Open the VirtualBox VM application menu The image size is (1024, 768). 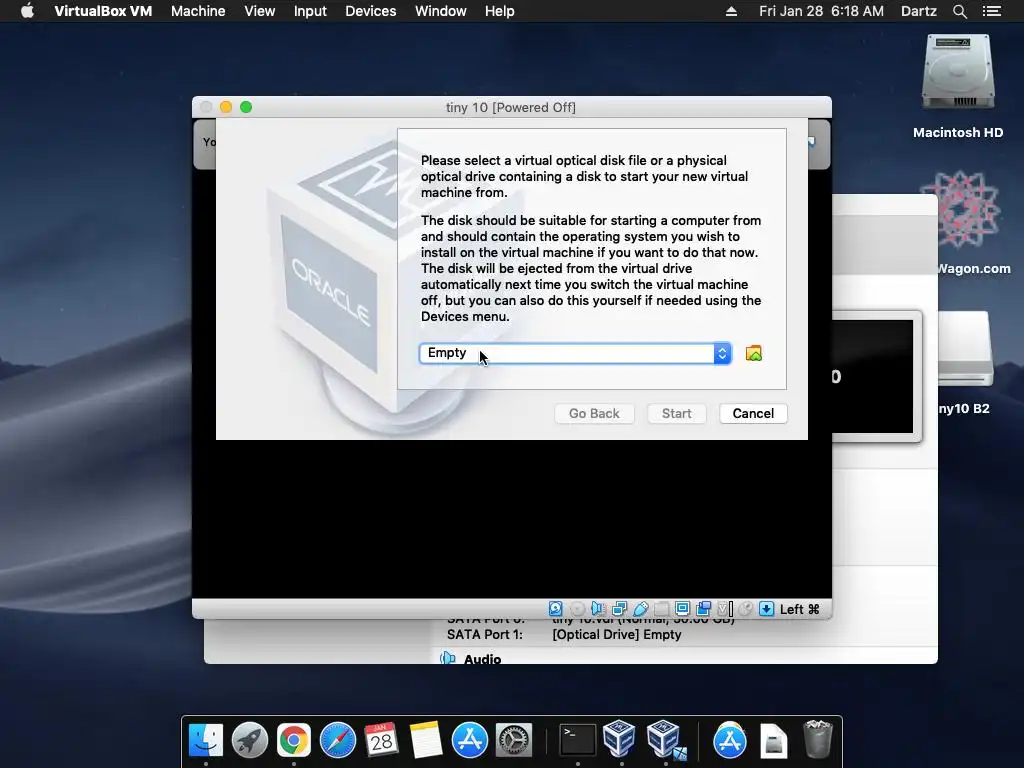(x=103, y=11)
